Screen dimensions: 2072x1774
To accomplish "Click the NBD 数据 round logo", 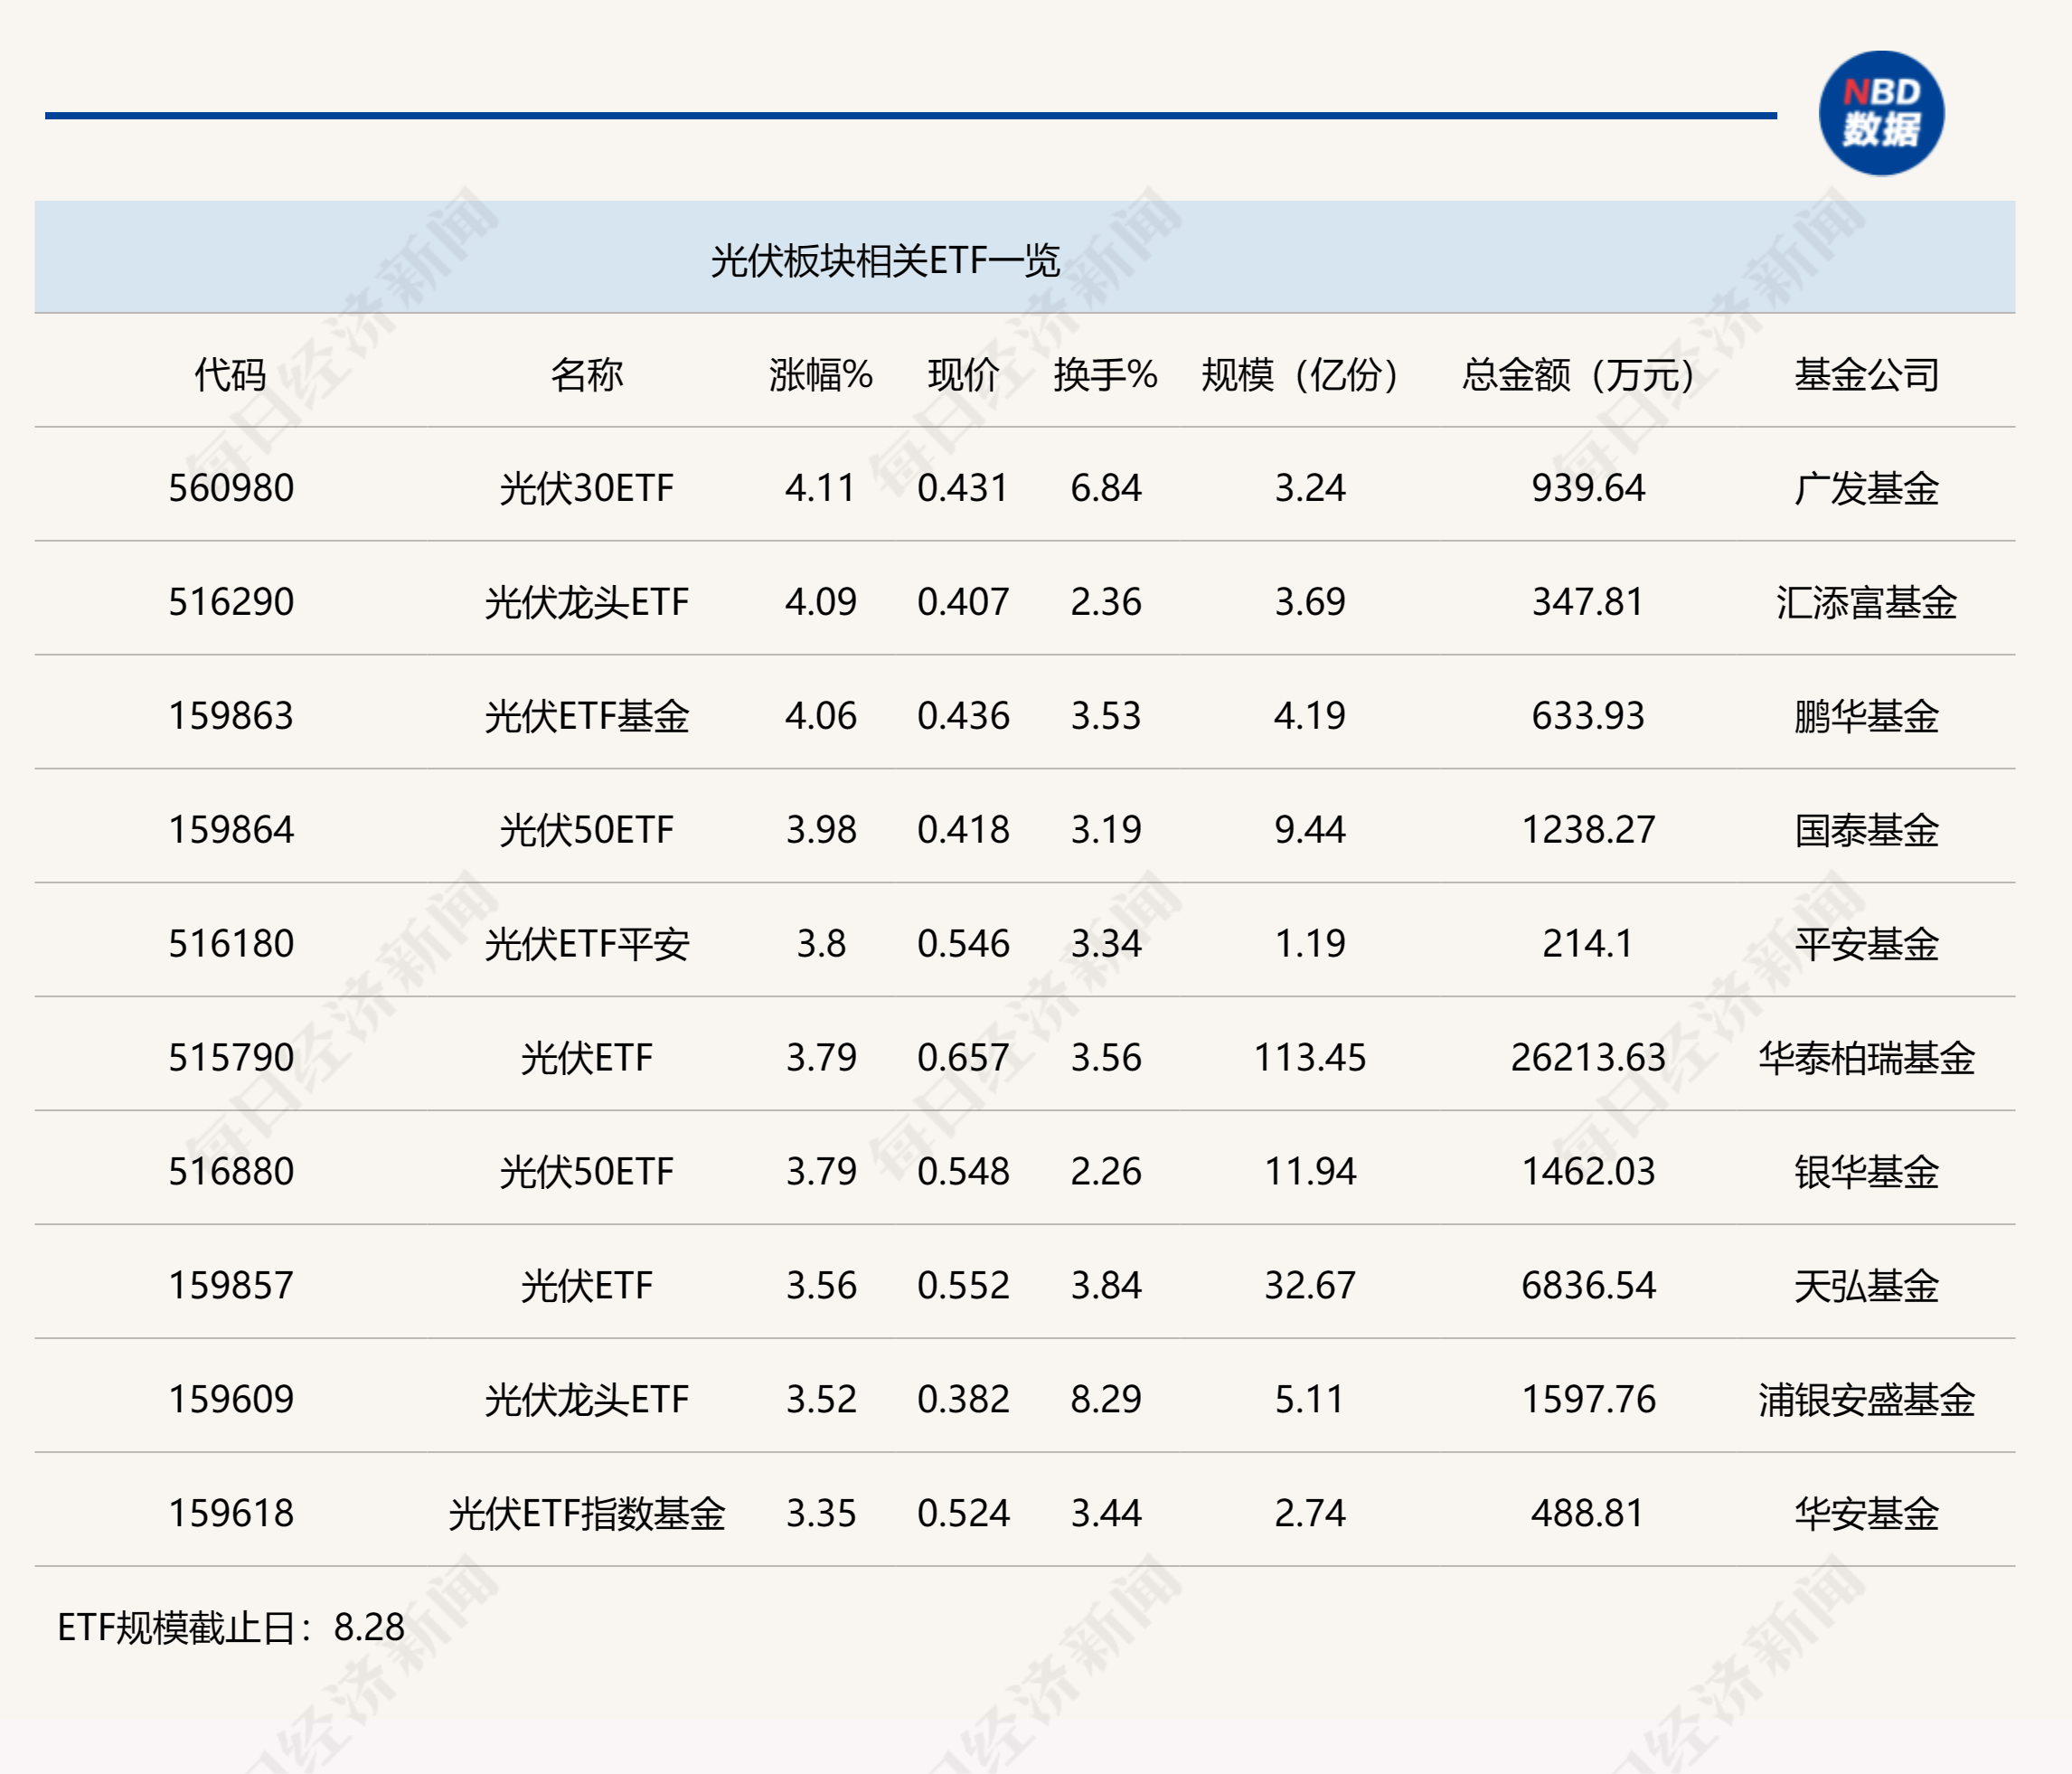I will click(1881, 113).
